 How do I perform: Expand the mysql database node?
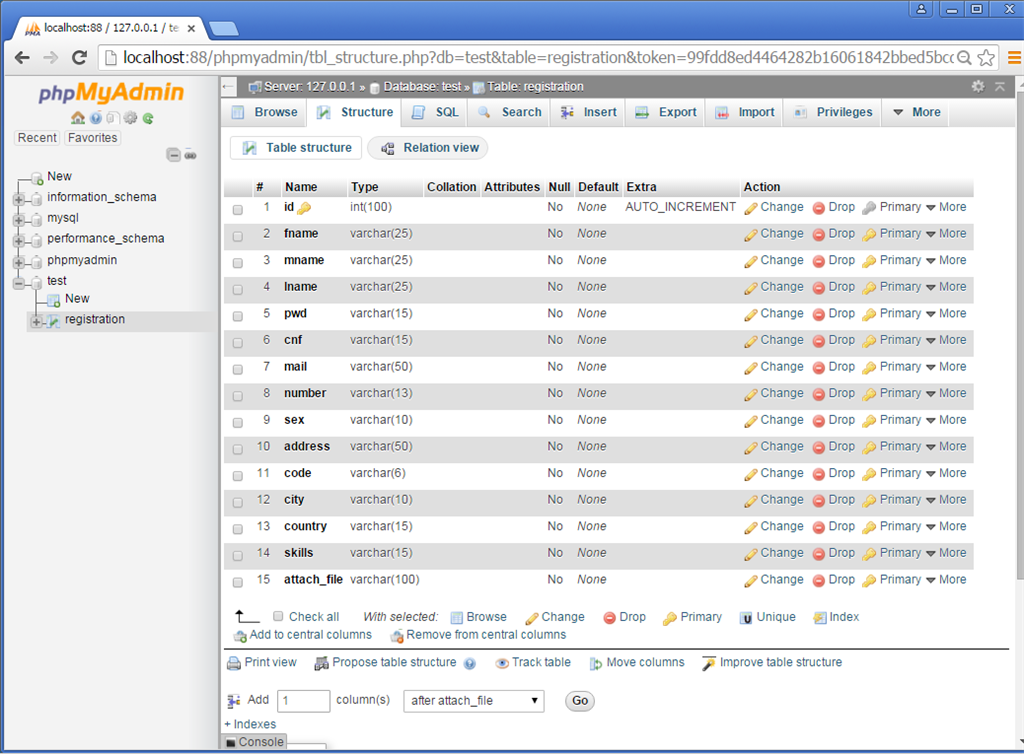19,219
